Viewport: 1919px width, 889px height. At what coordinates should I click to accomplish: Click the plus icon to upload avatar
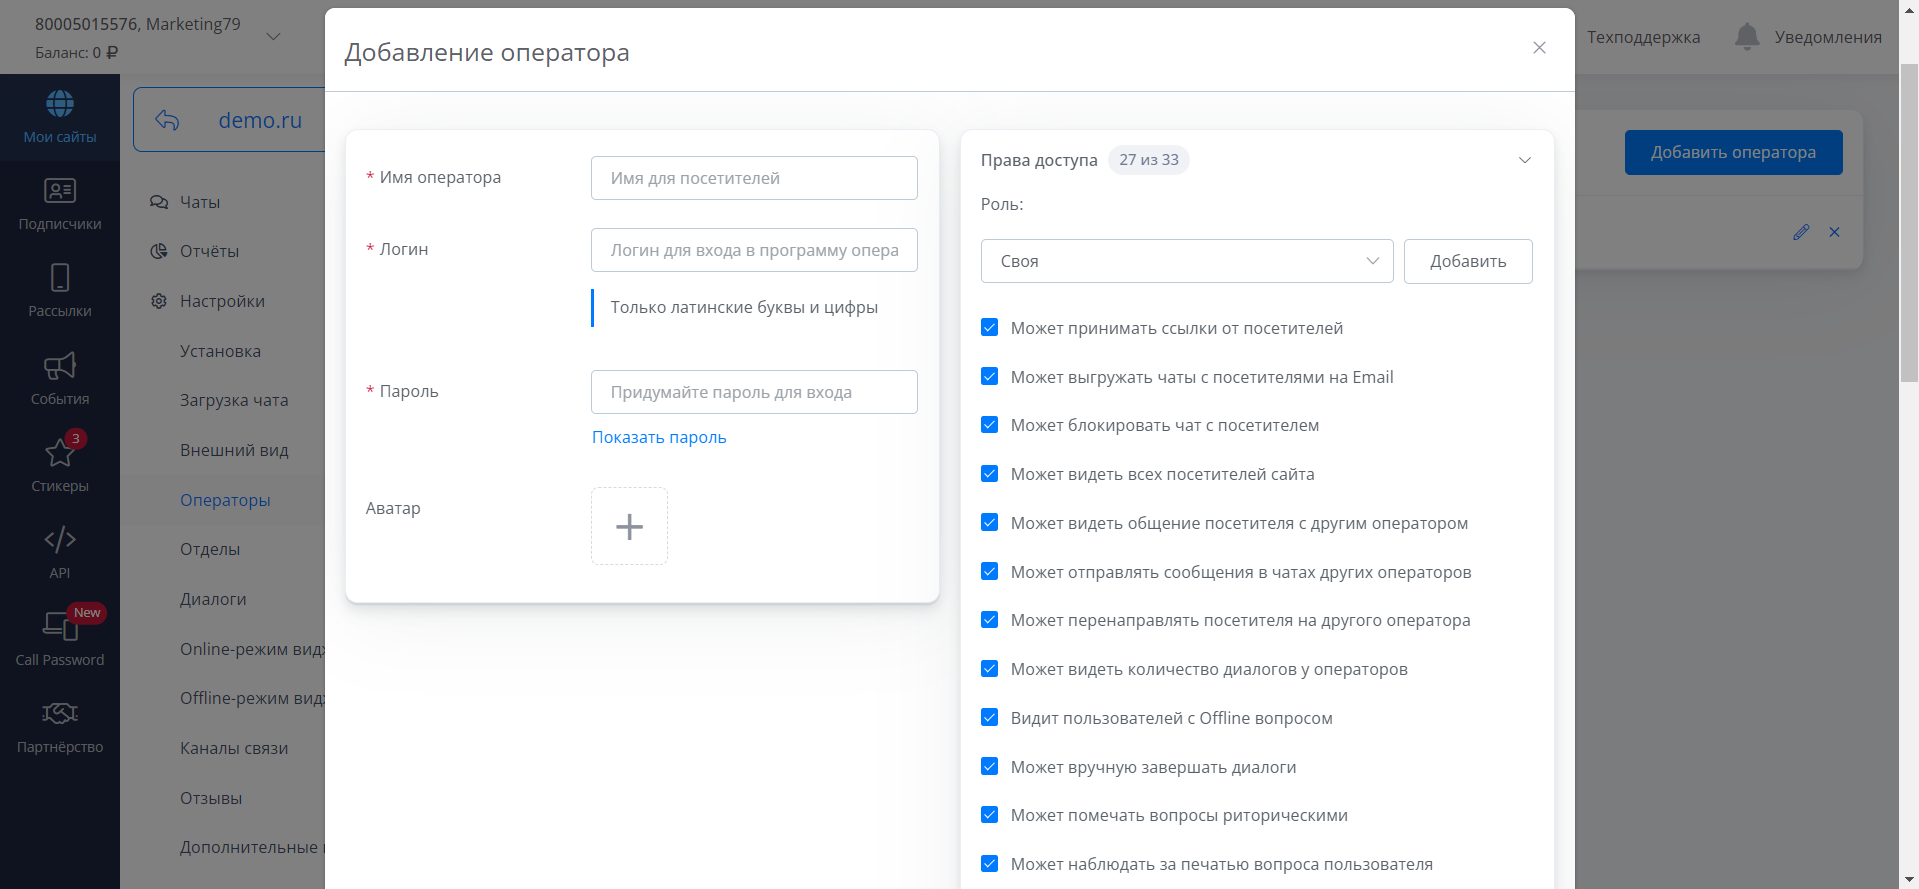pyautogui.click(x=629, y=526)
